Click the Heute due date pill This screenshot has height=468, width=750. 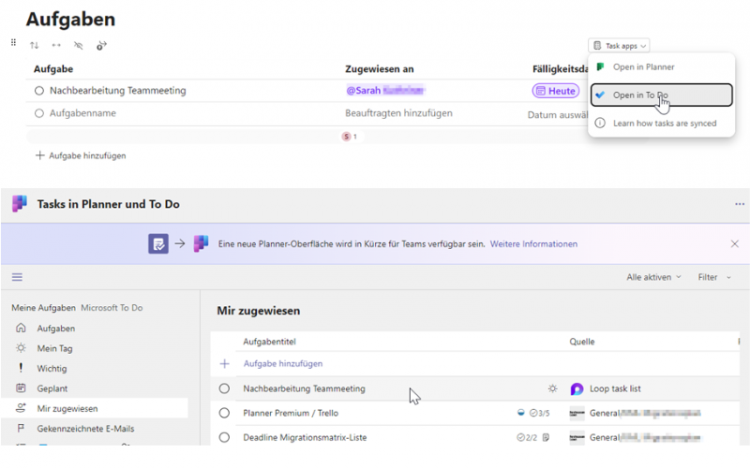pos(555,91)
